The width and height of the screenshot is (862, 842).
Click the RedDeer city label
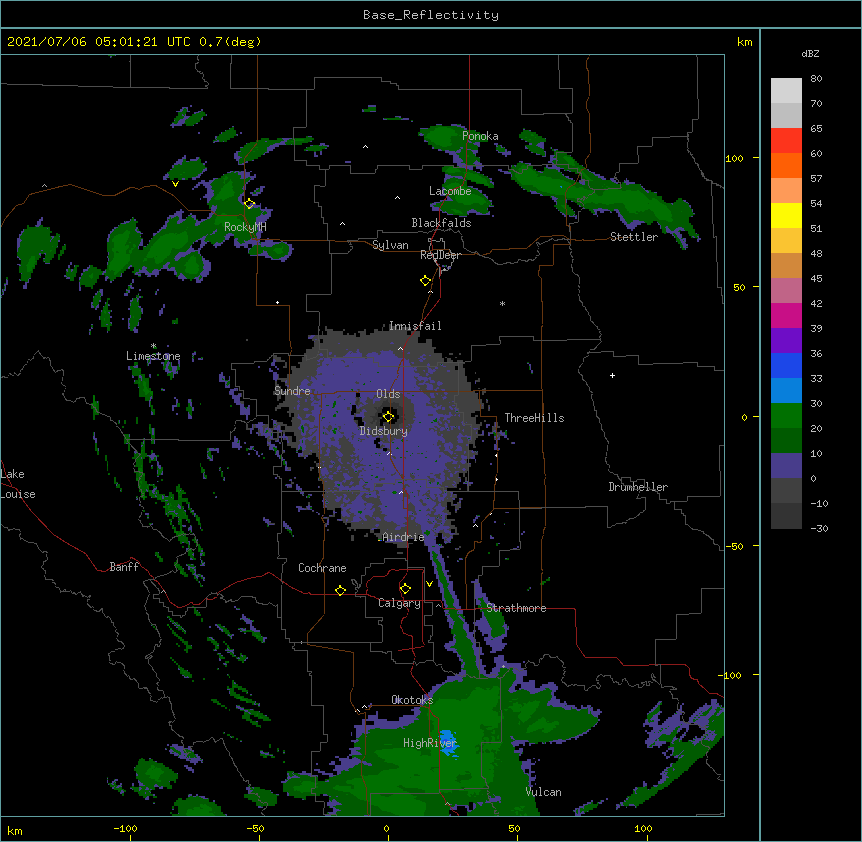tap(440, 255)
